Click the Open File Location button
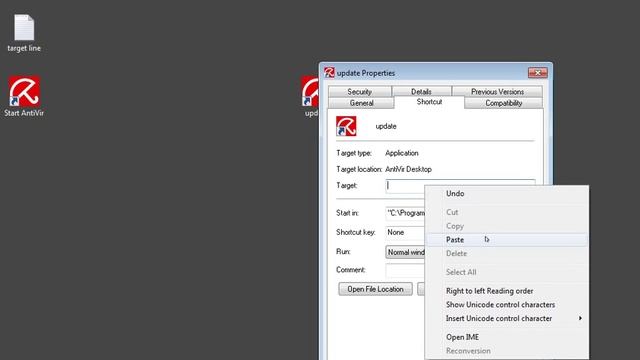 coord(376,289)
